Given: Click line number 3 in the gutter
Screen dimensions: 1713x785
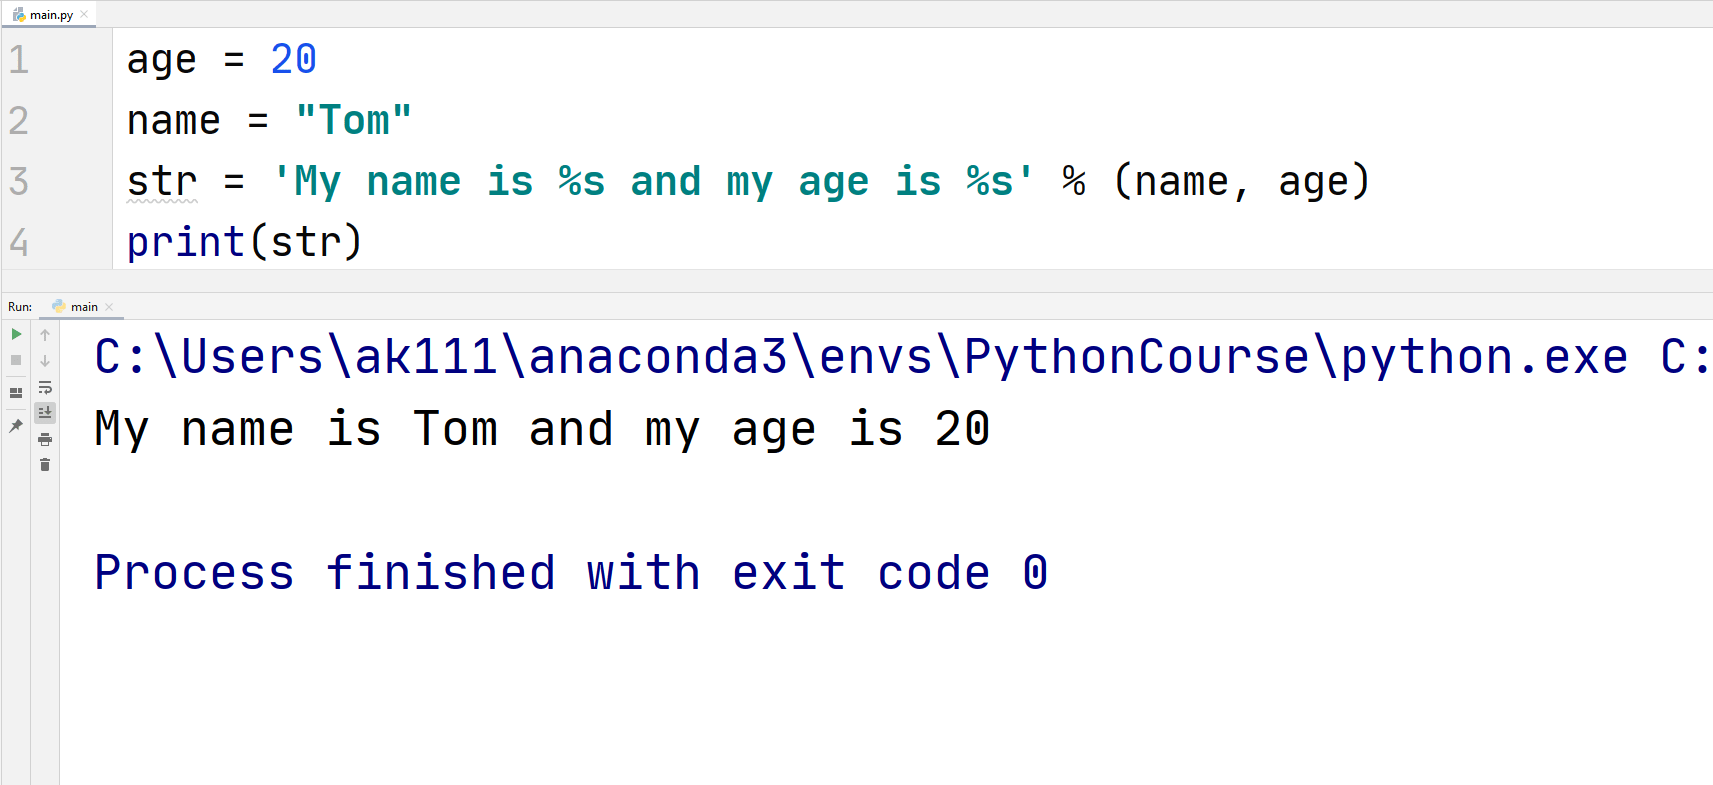Looking at the screenshot, I should pos(19,182).
